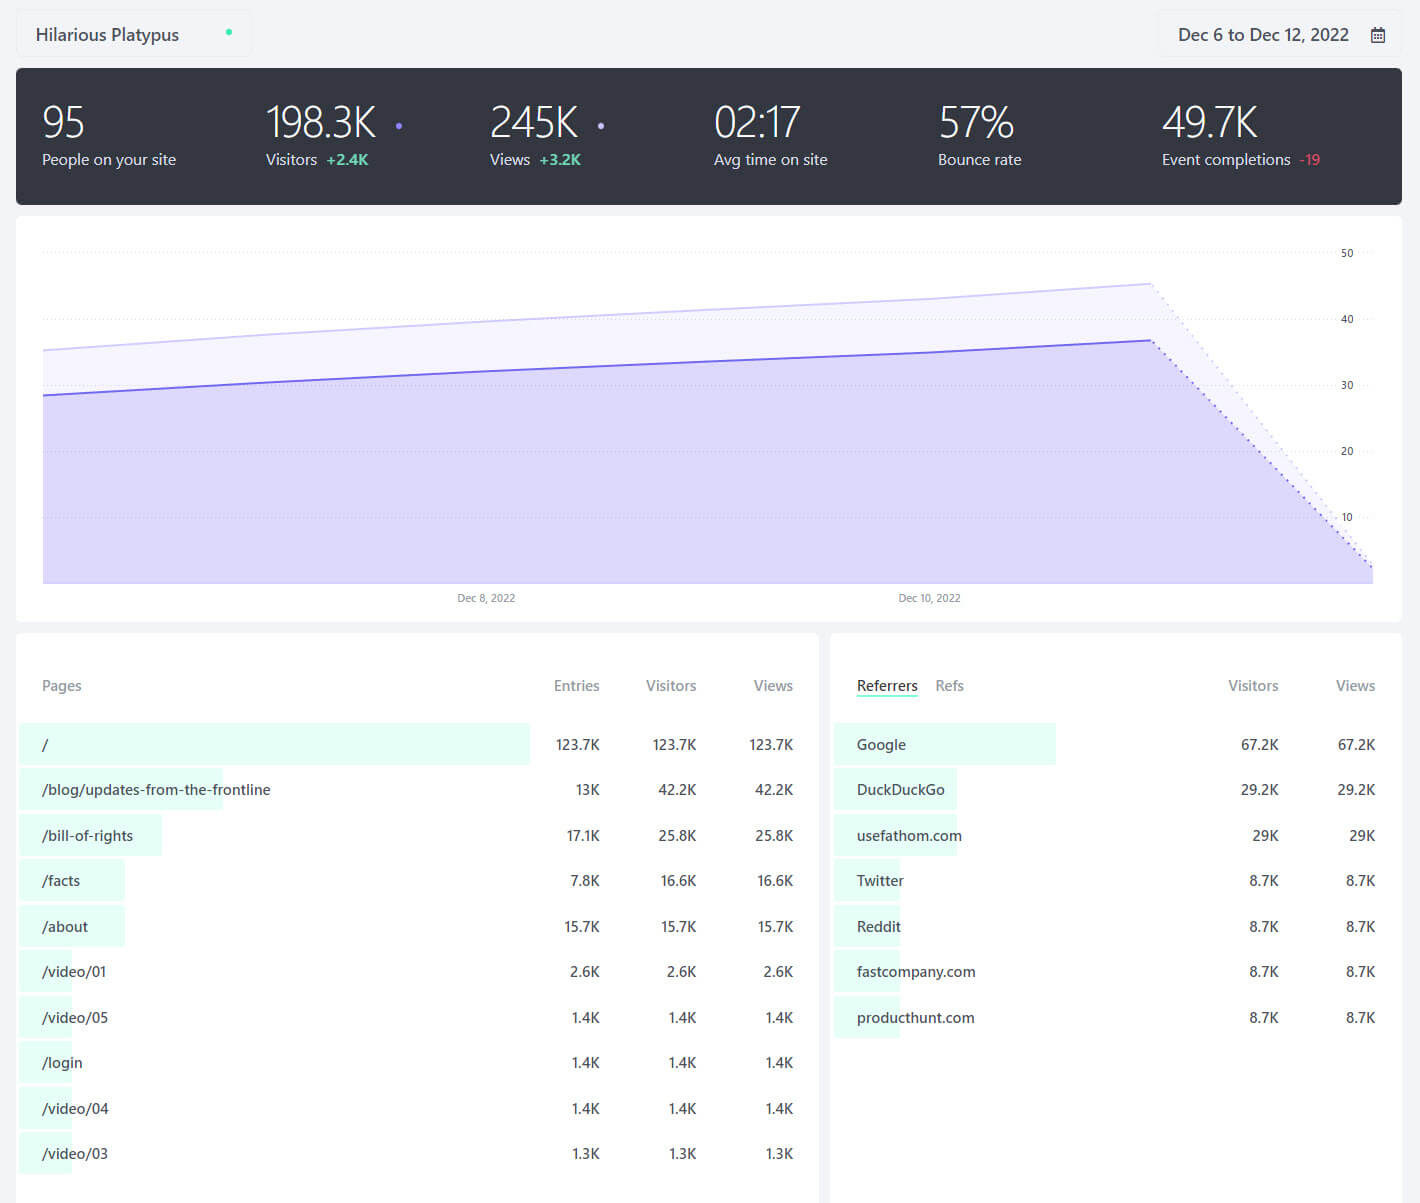Filter by the /facts page
Image resolution: width=1420 pixels, height=1203 pixels.
coord(418,881)
